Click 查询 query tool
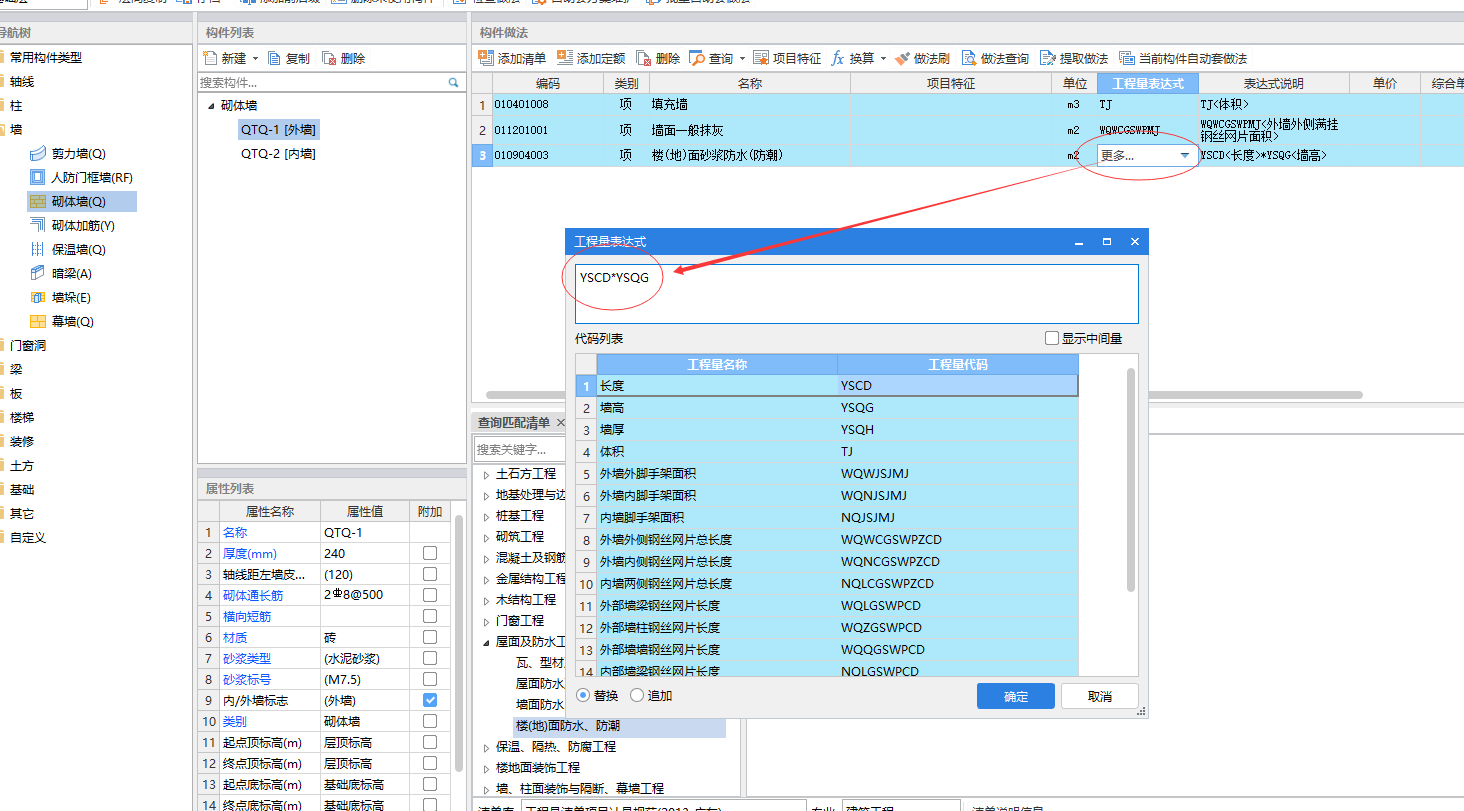 [x=711, y=59]
